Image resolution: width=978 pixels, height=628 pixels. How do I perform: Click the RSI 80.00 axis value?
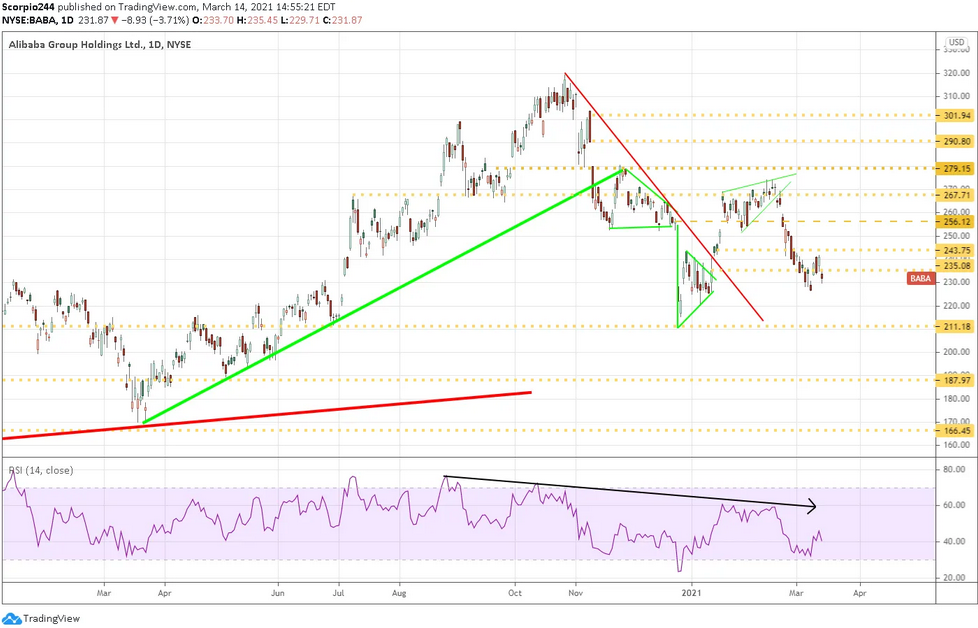[954, 470]
